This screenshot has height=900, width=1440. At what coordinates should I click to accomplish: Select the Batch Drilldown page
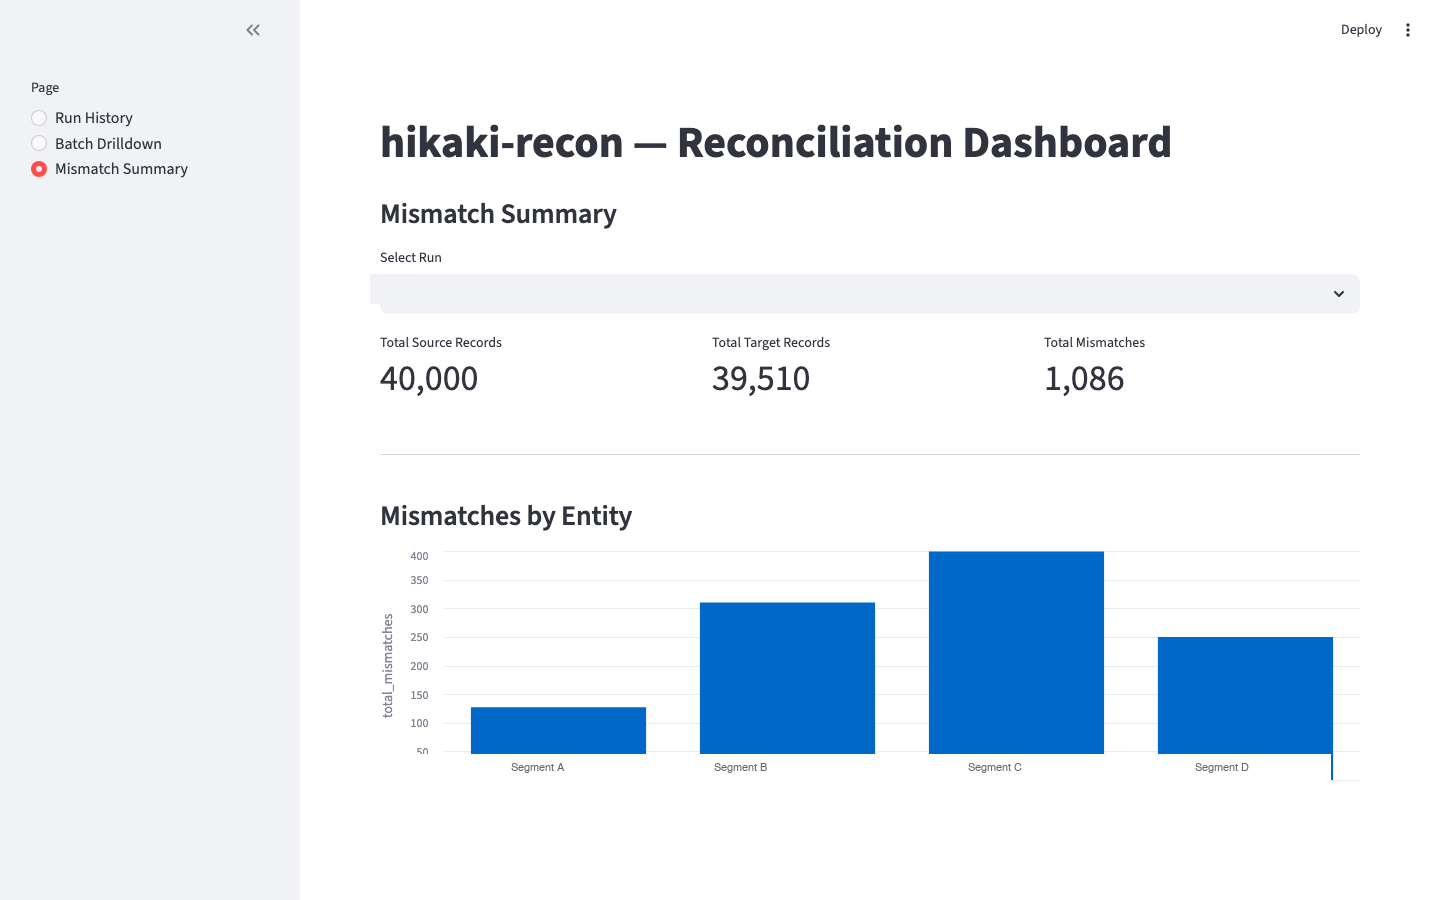pos(96,144)
